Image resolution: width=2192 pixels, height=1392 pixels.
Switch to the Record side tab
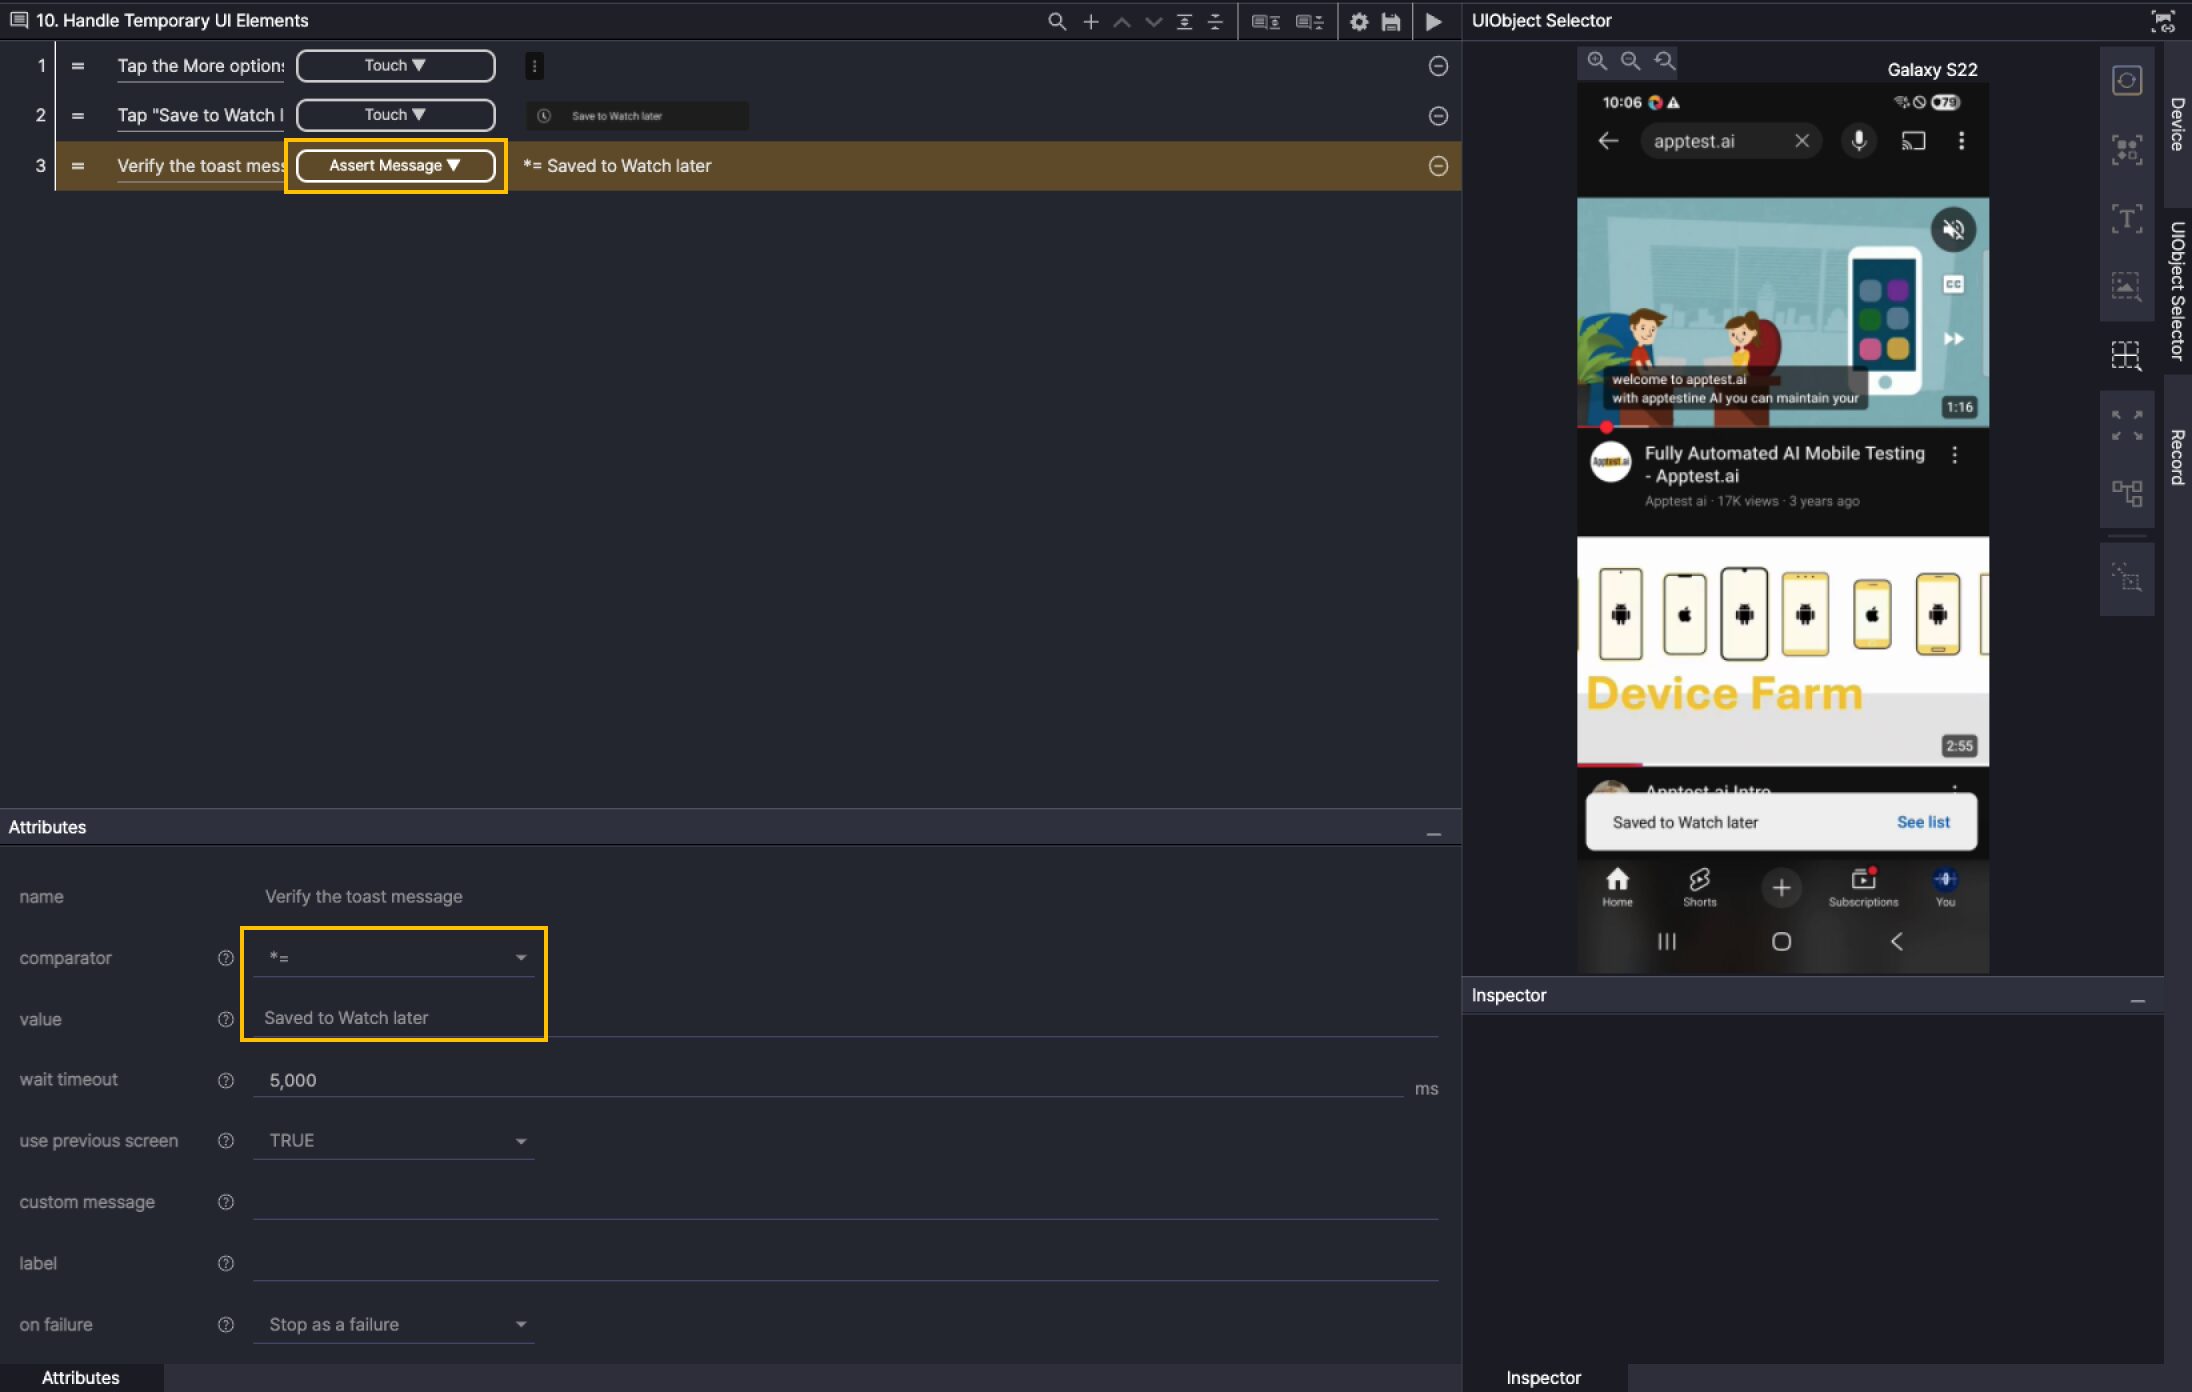[x=2177, y=457]
